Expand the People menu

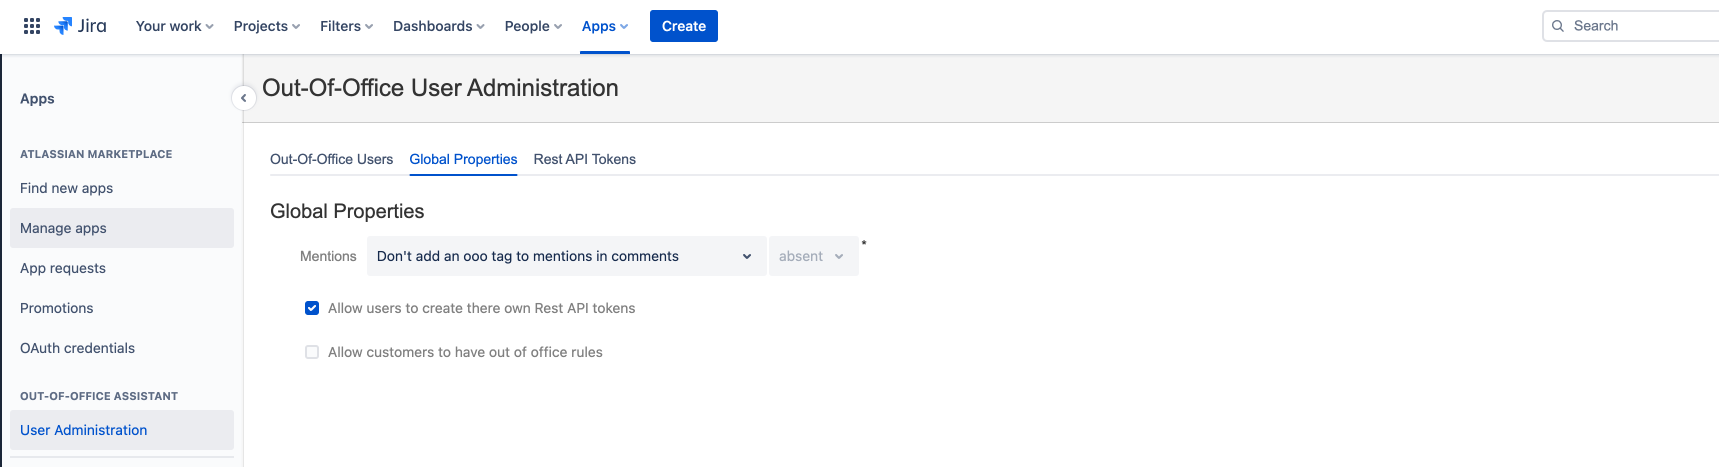pos(533,26)
